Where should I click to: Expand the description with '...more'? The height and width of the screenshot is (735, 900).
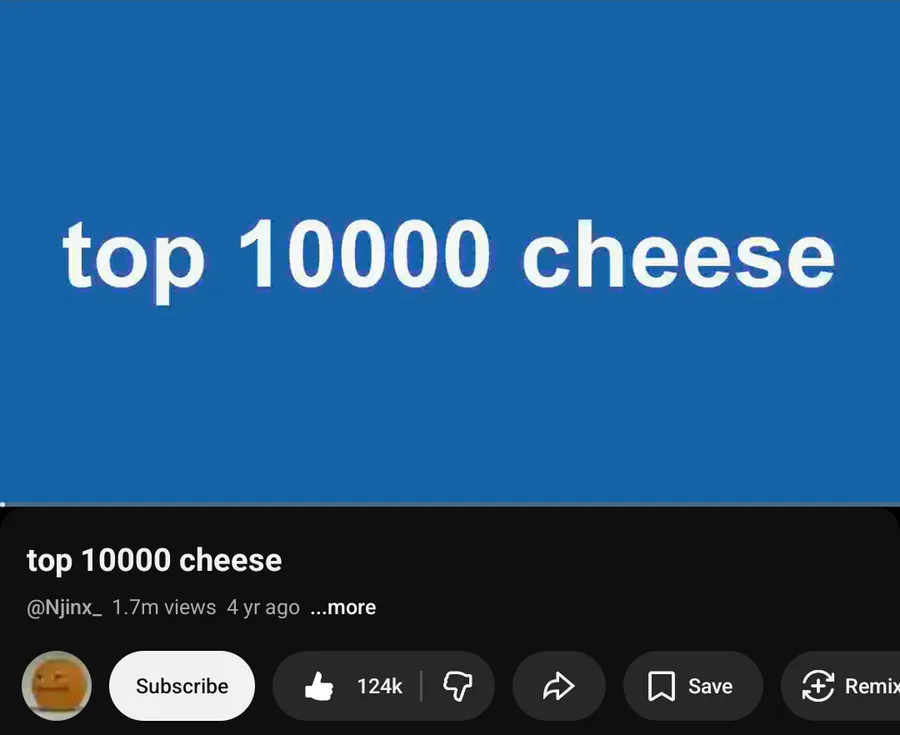pos(343,607)
